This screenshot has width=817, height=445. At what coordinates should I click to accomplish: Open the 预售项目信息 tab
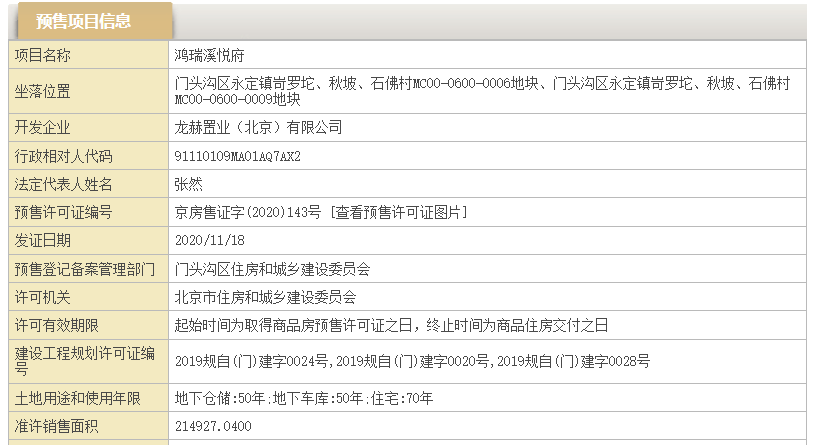click(x=95, y=21)
